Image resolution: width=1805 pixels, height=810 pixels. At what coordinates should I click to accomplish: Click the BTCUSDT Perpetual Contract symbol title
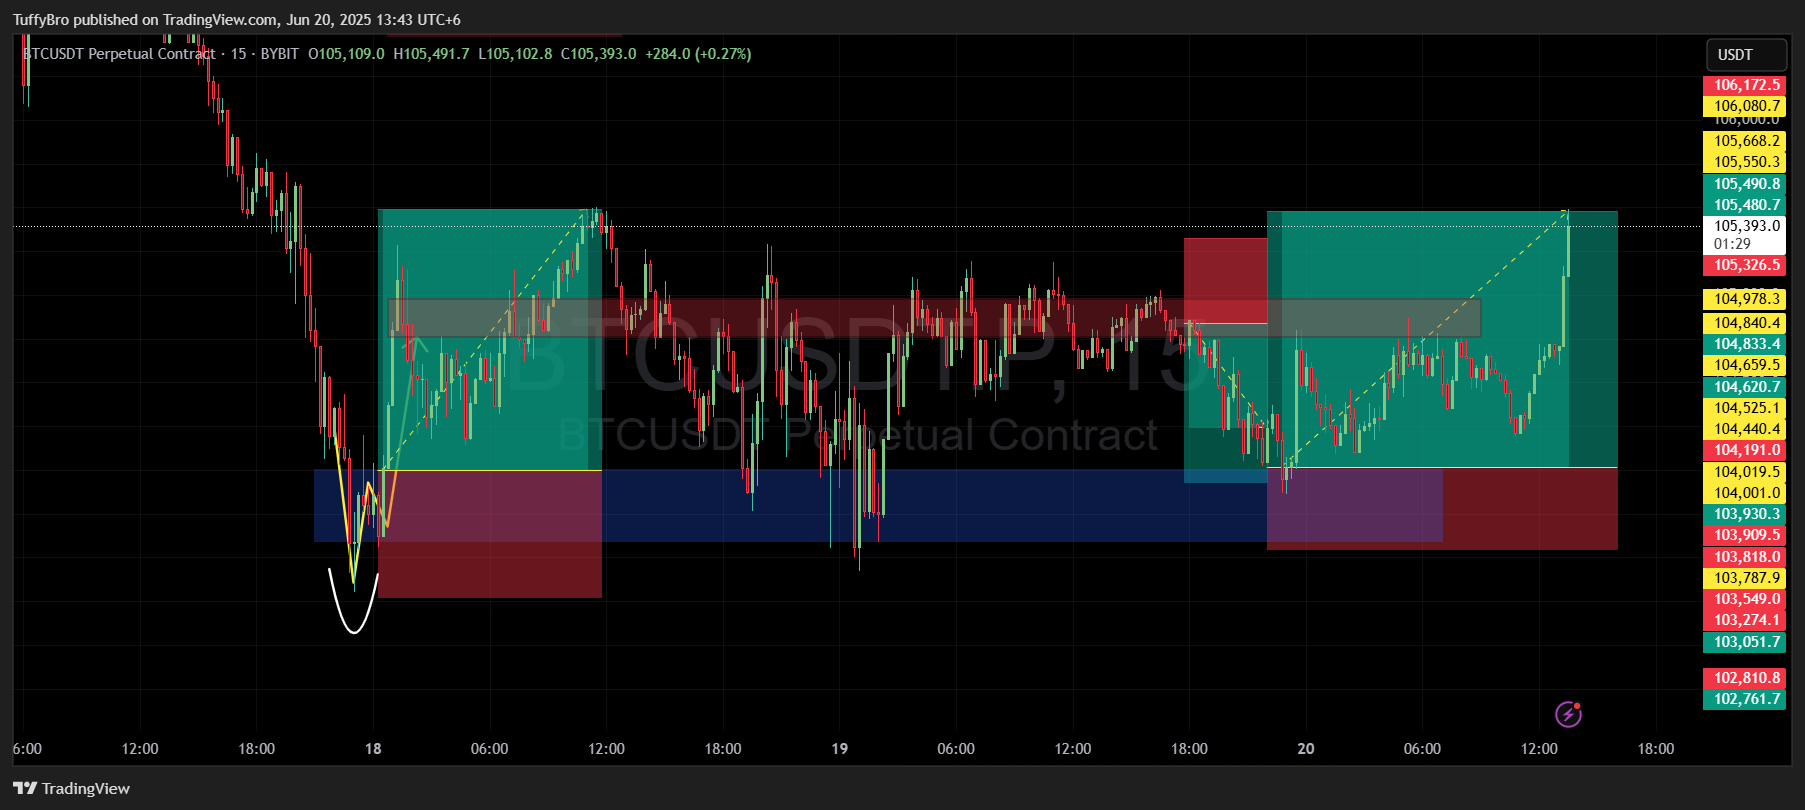coord(119,54)
